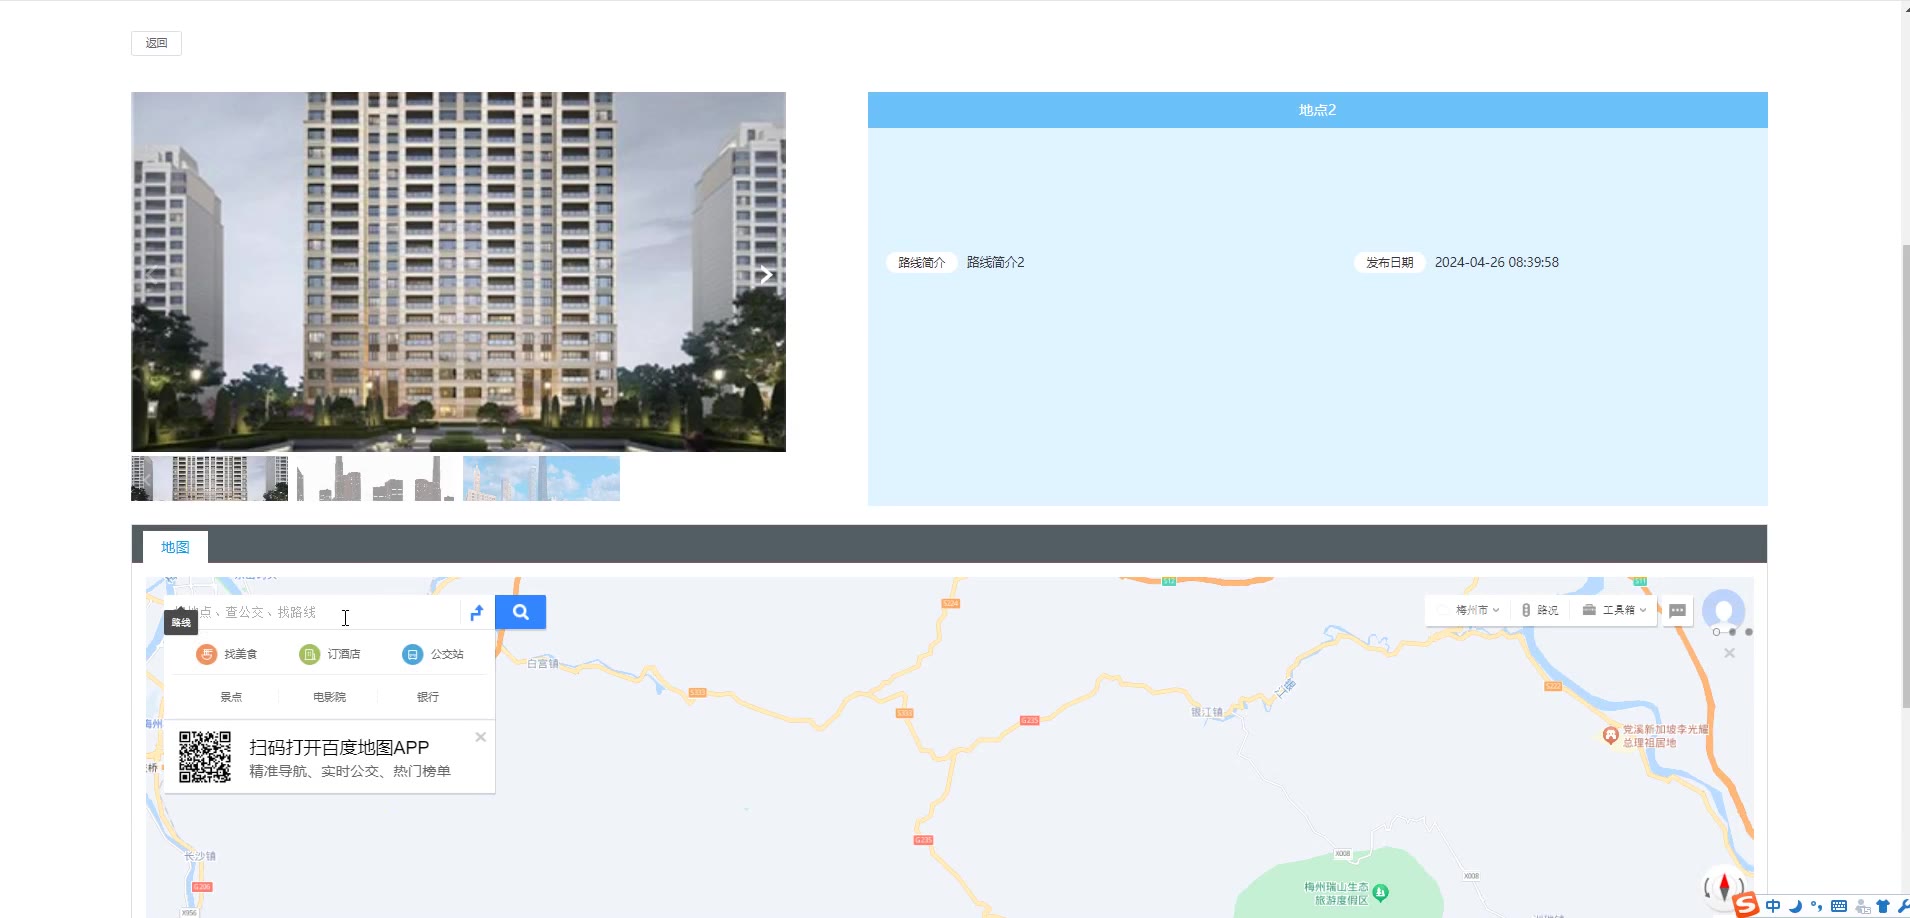Click the user avatar login icon
Viewport: 1910px width, 918px height.
click(x=1723, y=609)
